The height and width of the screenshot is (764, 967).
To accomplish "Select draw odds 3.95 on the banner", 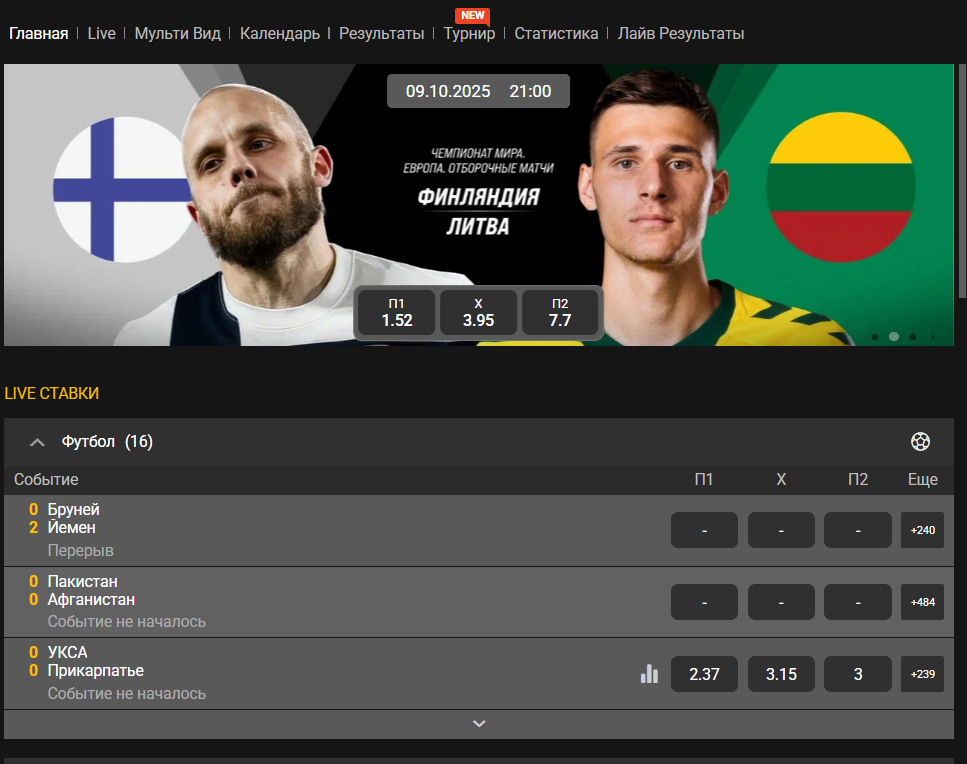I will tap(479, 313).
